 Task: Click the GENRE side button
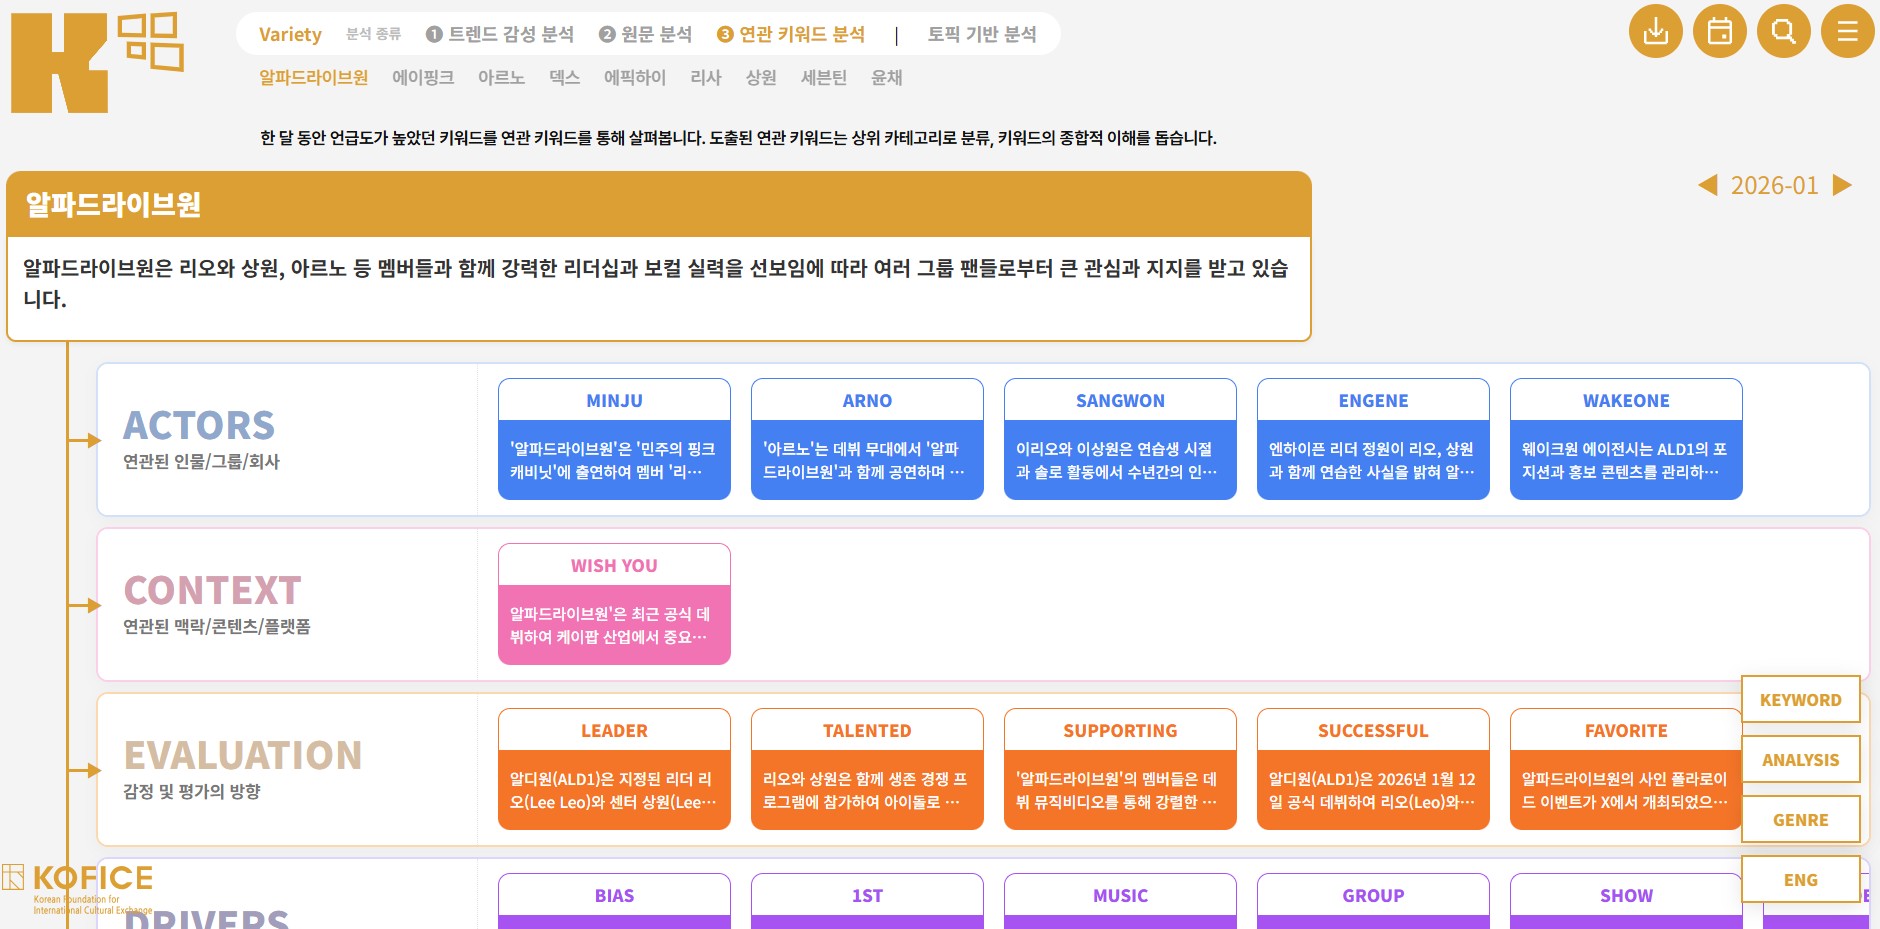tap(1800, 820)
